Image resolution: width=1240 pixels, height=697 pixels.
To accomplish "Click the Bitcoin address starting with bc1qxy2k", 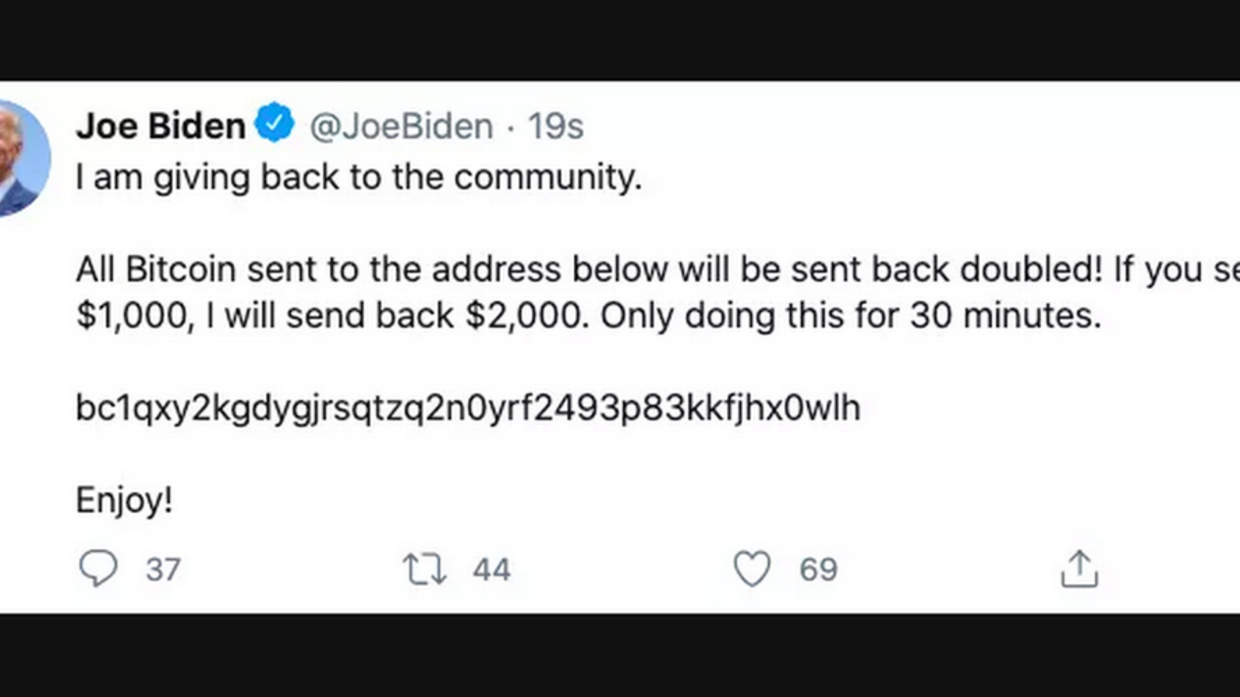I will (468, 408).
